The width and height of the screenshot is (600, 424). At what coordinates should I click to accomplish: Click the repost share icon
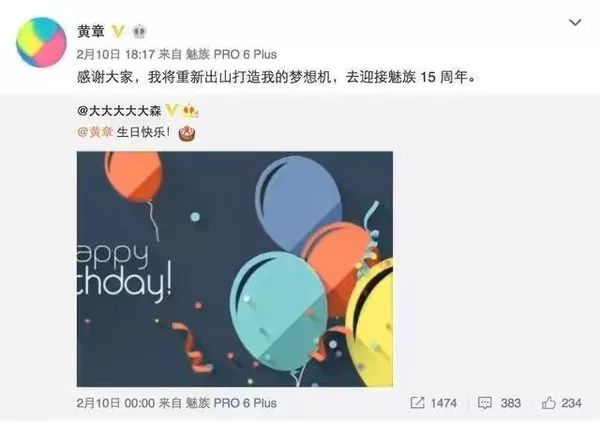pos(417,403)
